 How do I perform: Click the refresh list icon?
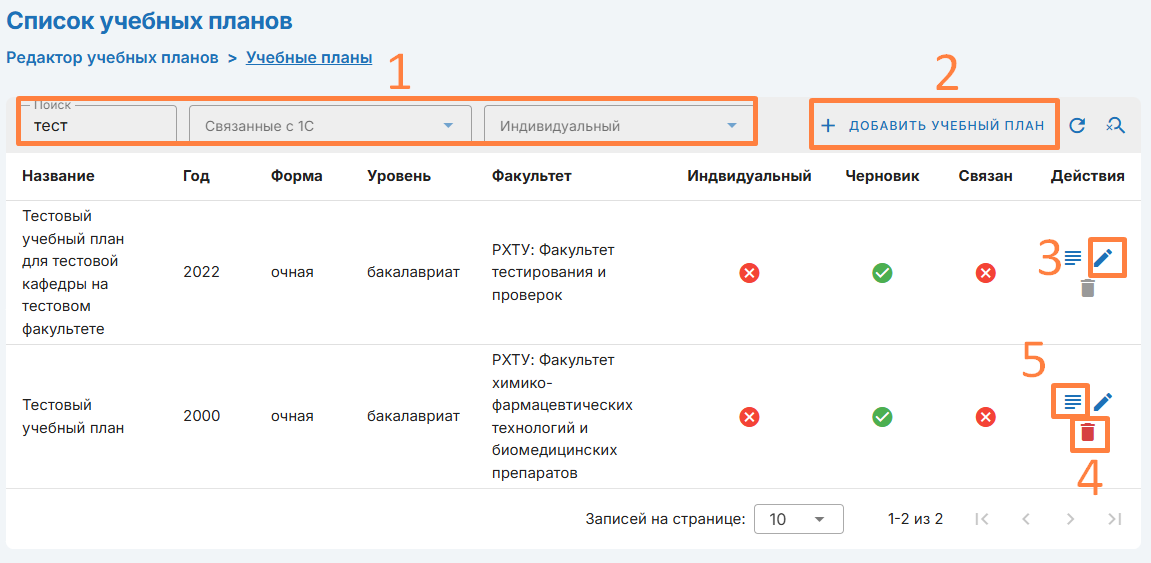point(1077,125)
